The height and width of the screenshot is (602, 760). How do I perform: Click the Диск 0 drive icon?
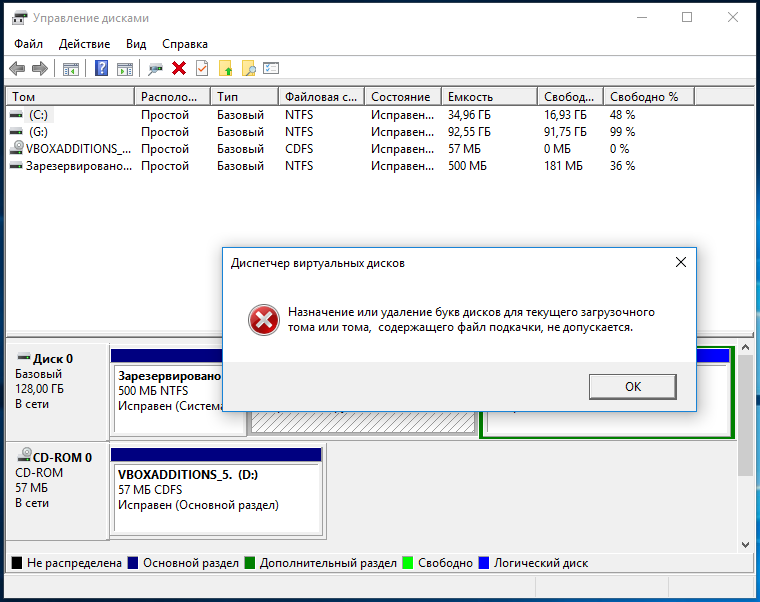click(23, 357)
